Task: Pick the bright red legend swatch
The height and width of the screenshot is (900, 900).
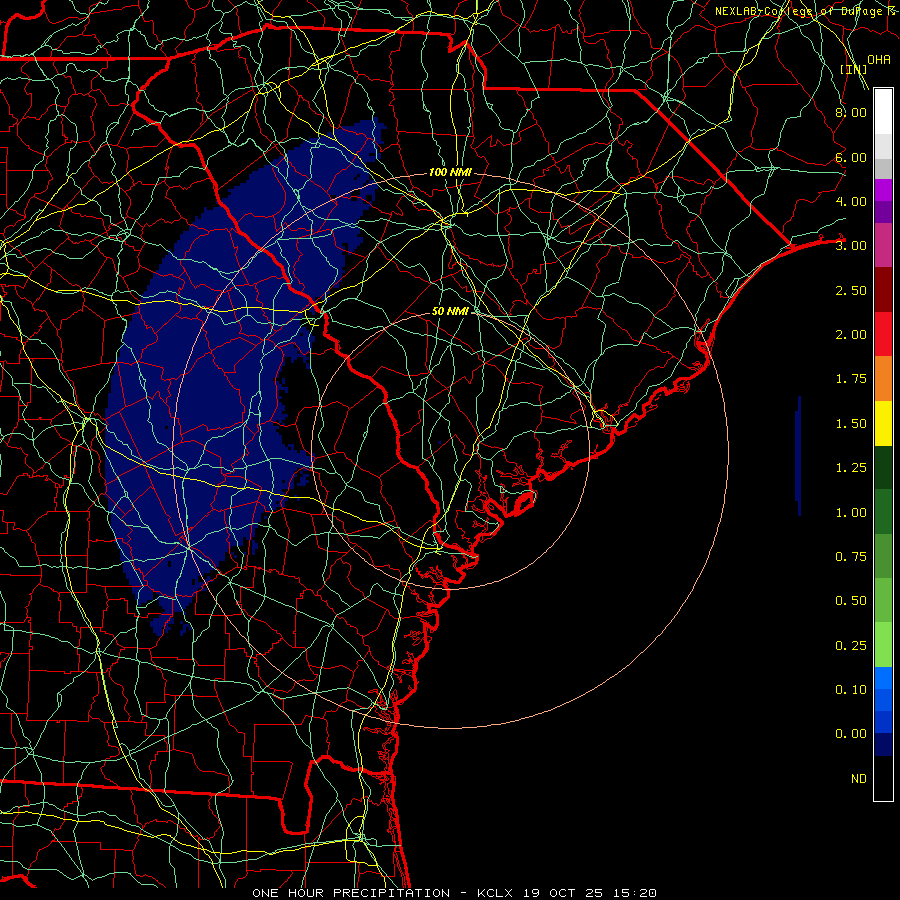Action: pyautogui.click(x=883, y=335)
